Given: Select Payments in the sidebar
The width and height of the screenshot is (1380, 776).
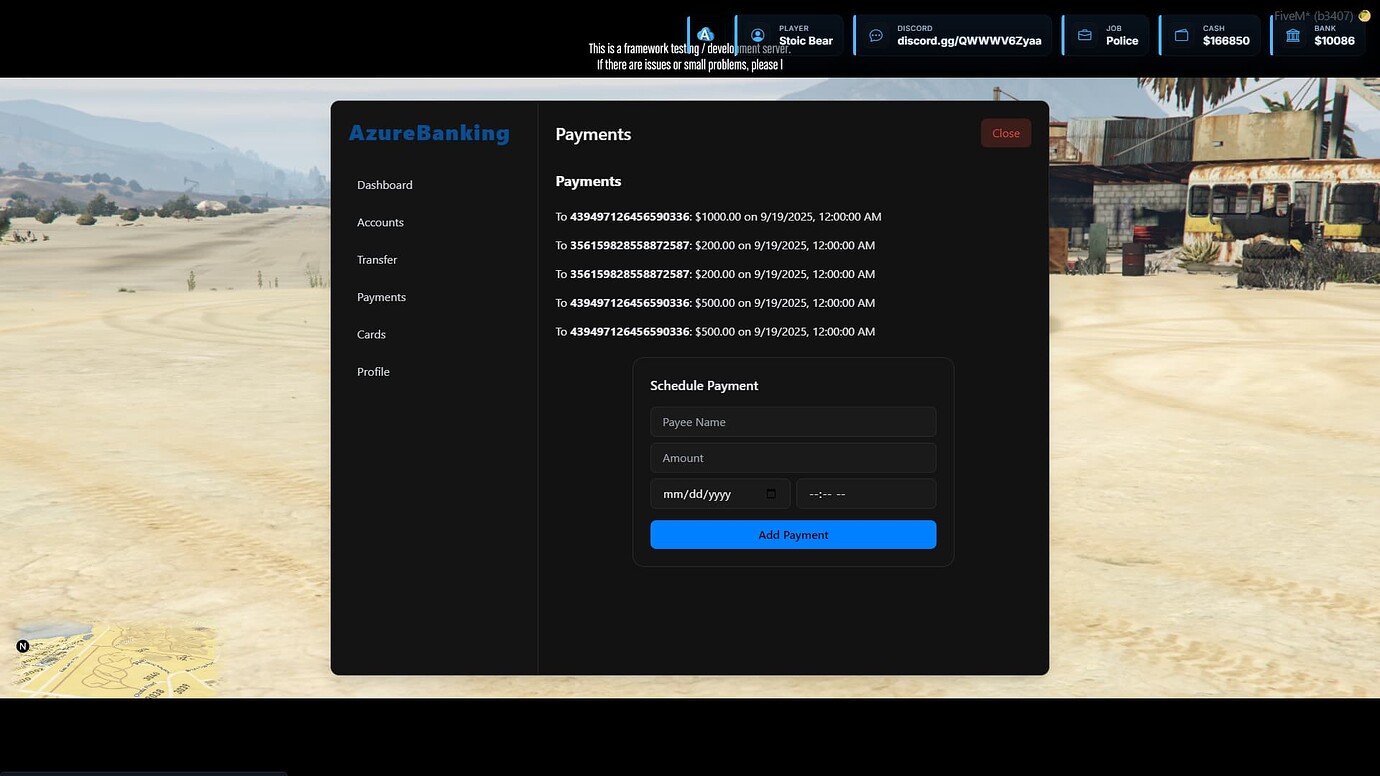Looking at the screenshot, I should point(381,297).
